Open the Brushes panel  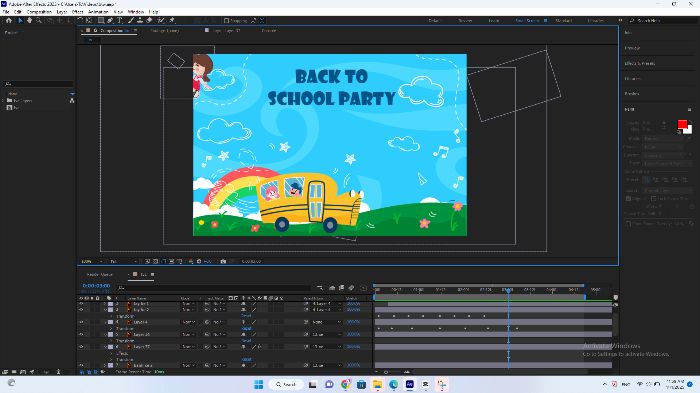(x=632, y=94)
